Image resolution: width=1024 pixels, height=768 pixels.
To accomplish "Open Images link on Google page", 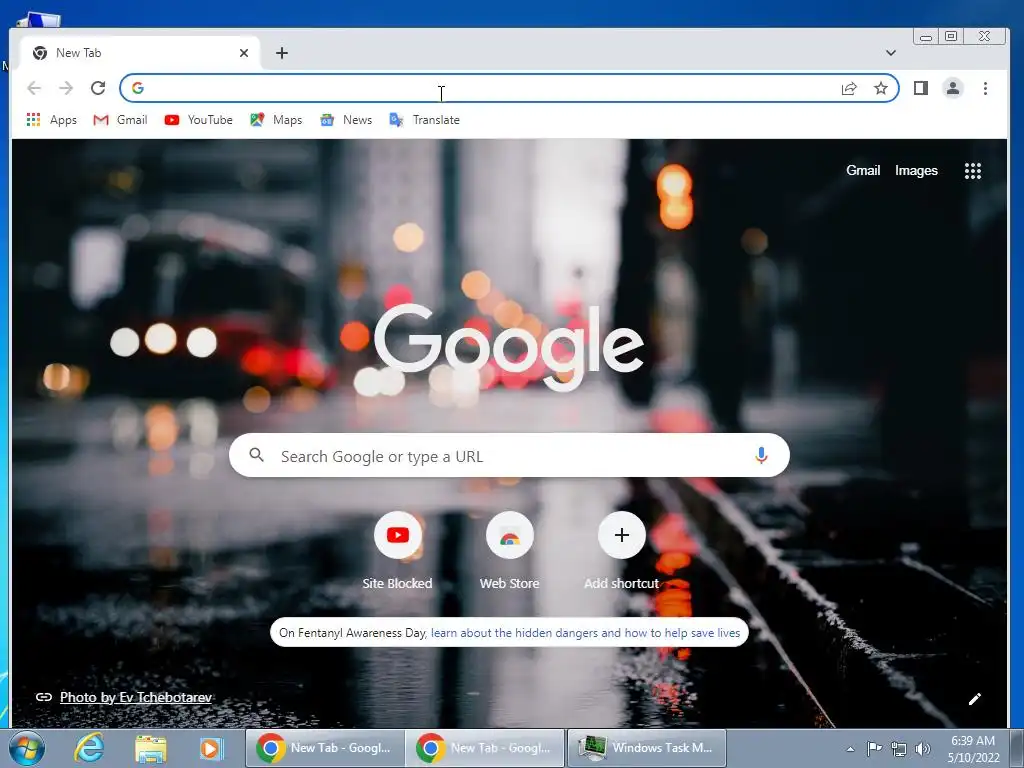I will 916,170.
